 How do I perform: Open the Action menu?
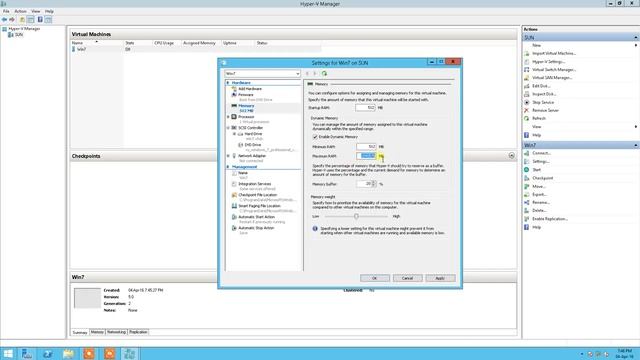point(20,11)
